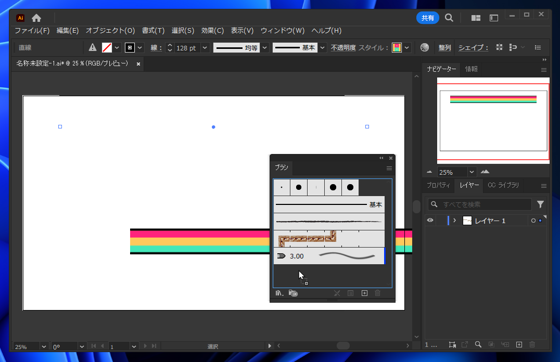The width and height of the screenshot is (560, 362).
Task: Click the target circle of レイヤー 1
Action: [x=533, y=221]
